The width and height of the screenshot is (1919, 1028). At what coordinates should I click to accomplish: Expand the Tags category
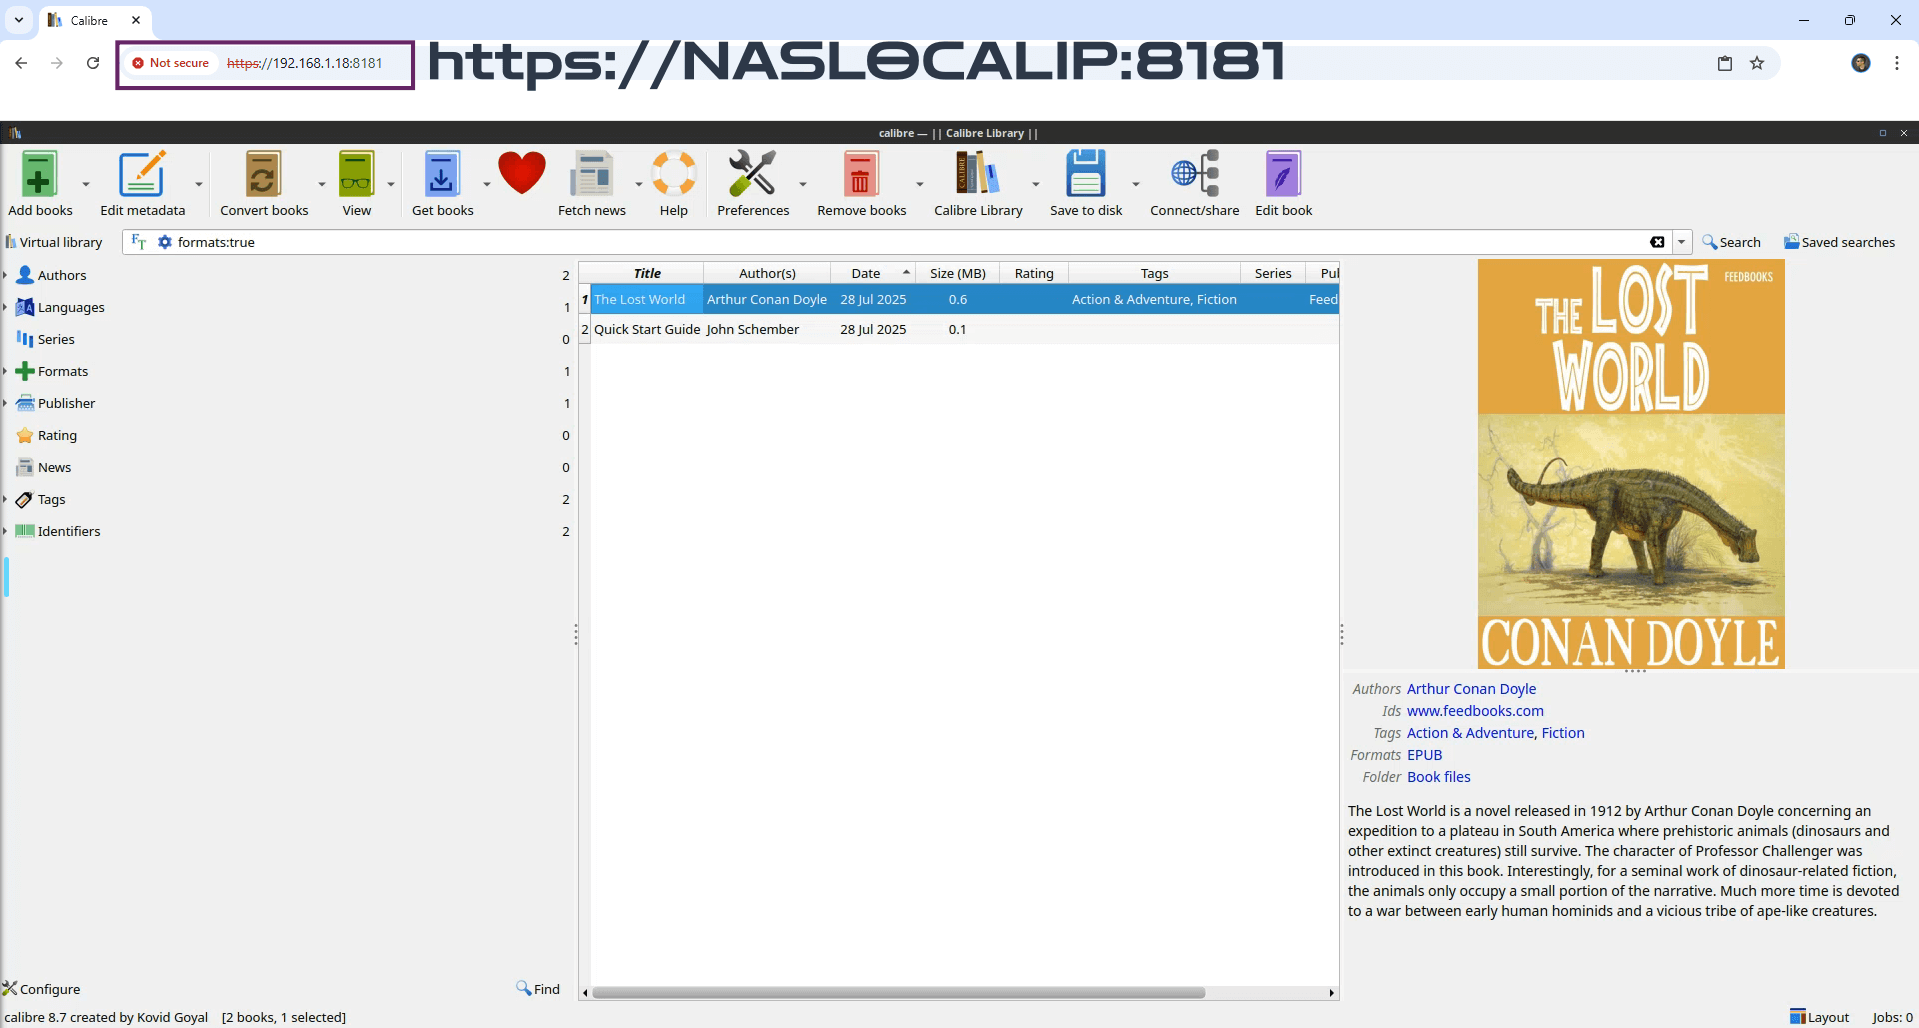(x=5, y=499)
